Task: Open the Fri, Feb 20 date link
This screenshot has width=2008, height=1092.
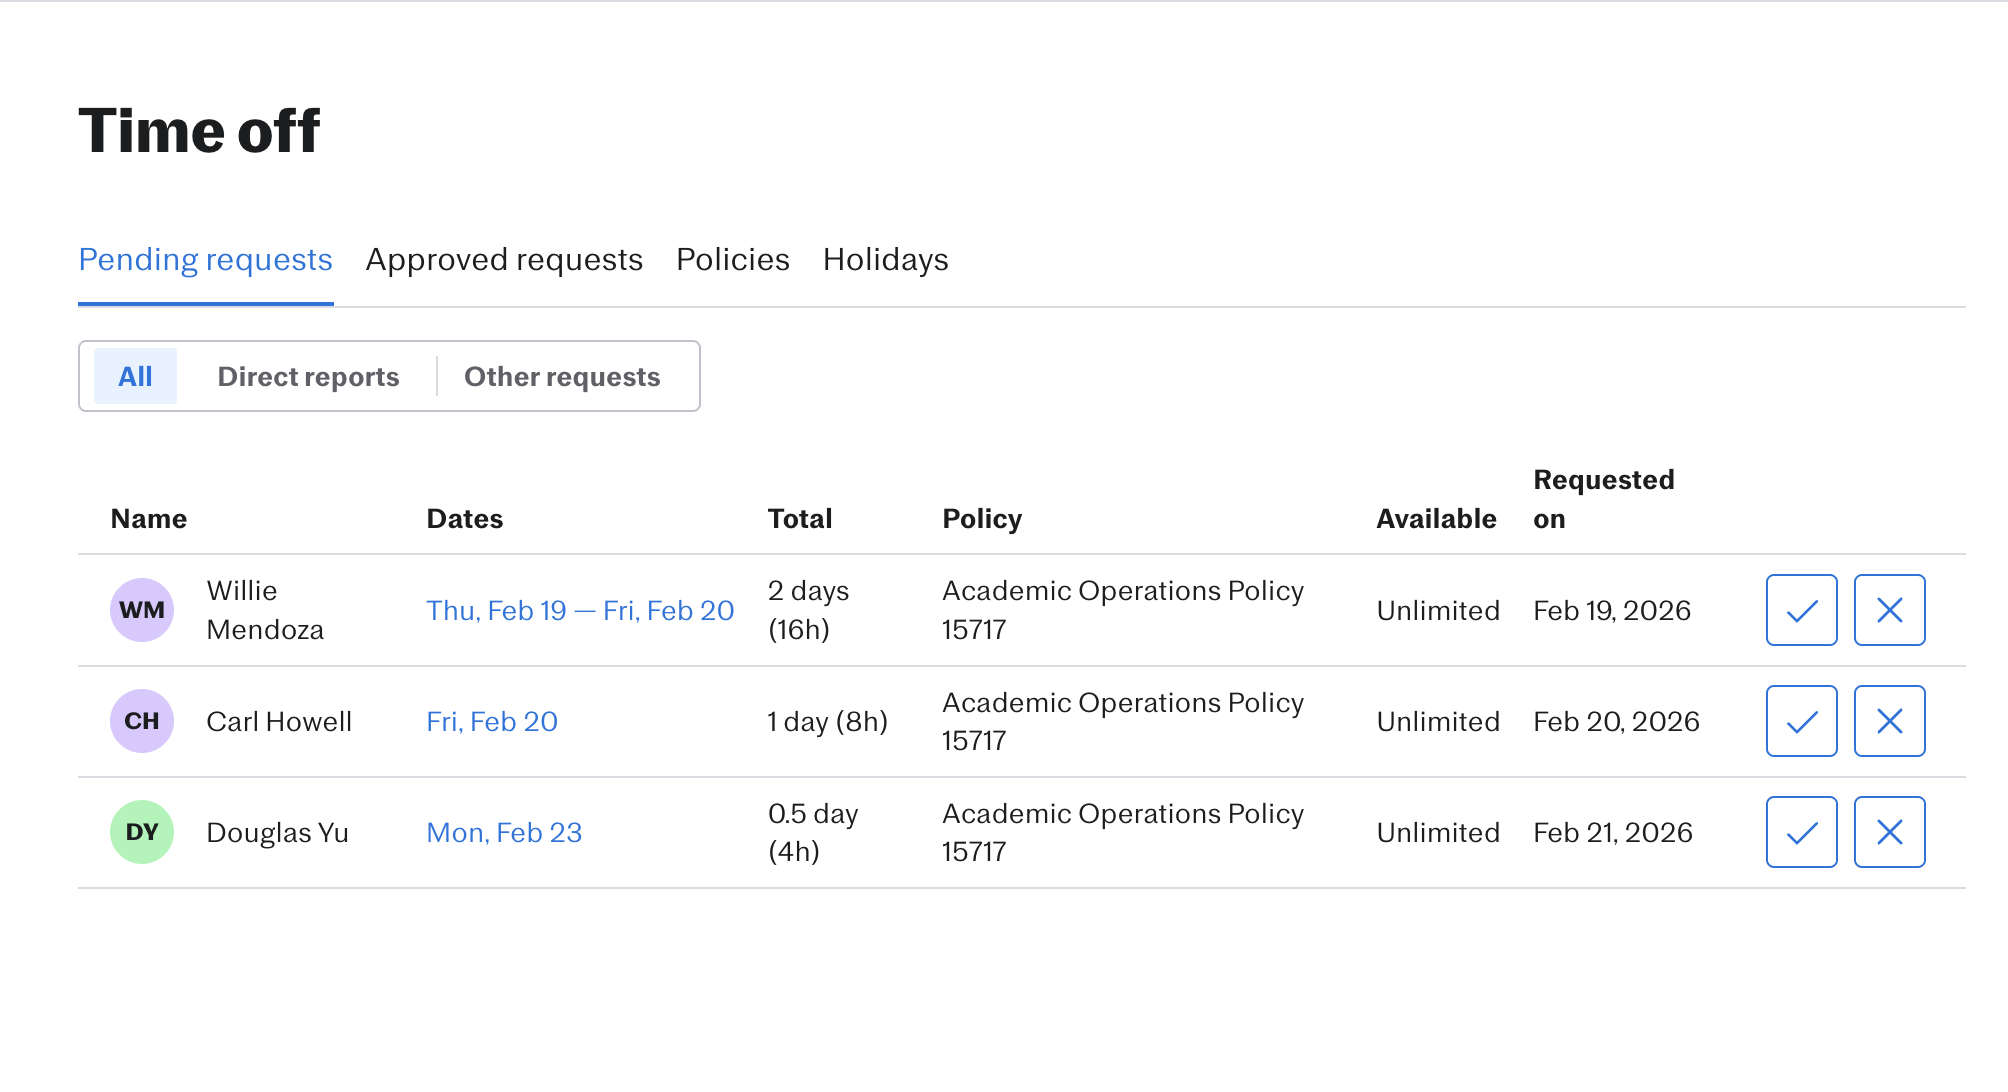Action: point(492,721)
